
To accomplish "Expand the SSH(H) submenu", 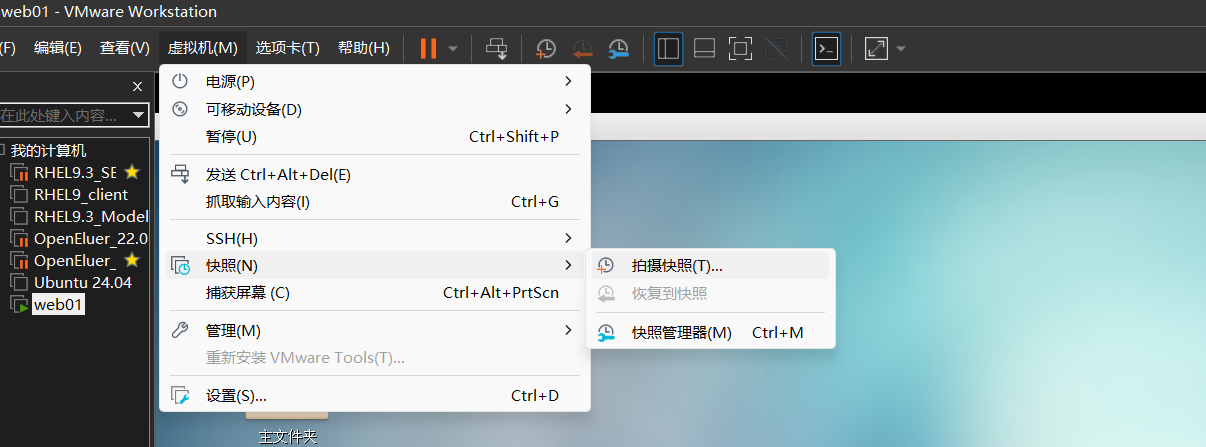I will click(x=375, y=238).
